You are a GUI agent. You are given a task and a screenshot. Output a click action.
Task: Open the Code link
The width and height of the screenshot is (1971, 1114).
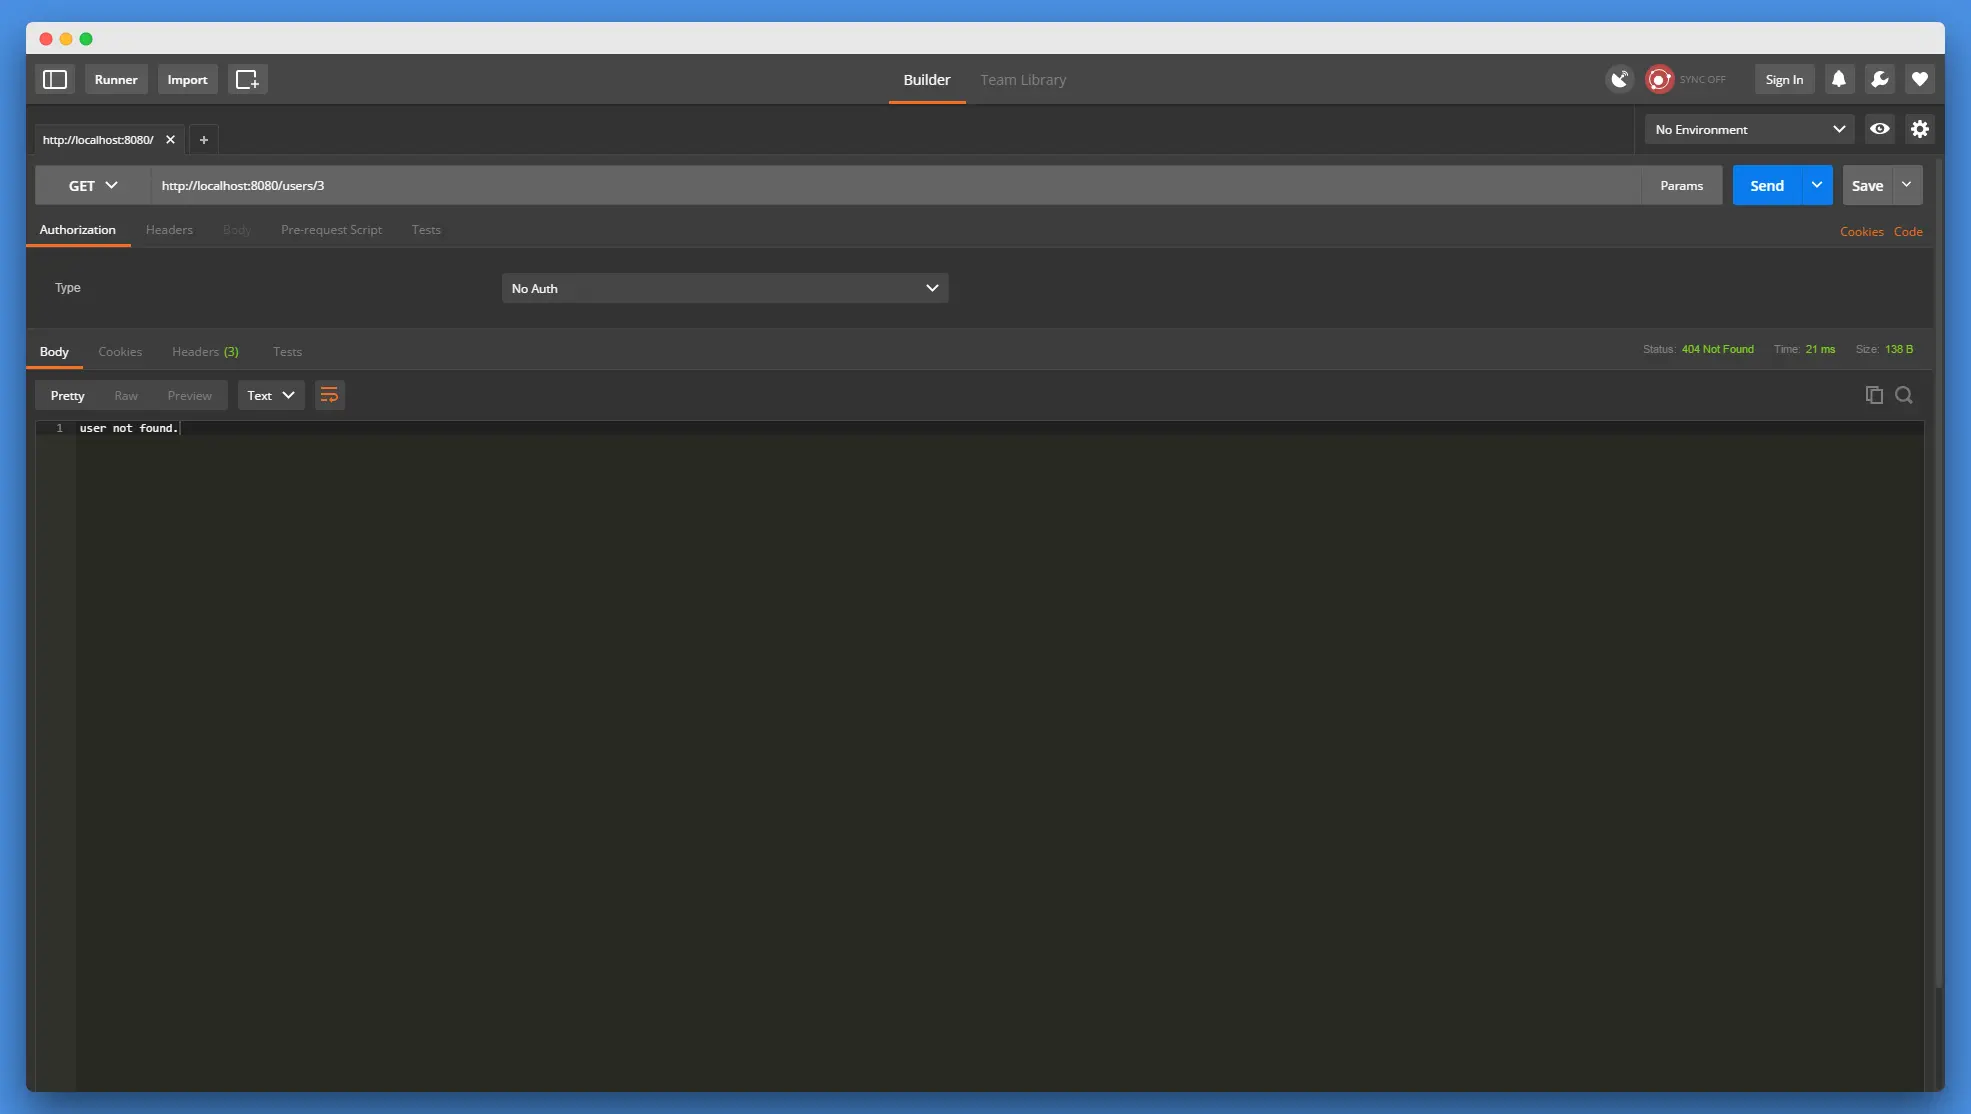tap(1908, 232)
